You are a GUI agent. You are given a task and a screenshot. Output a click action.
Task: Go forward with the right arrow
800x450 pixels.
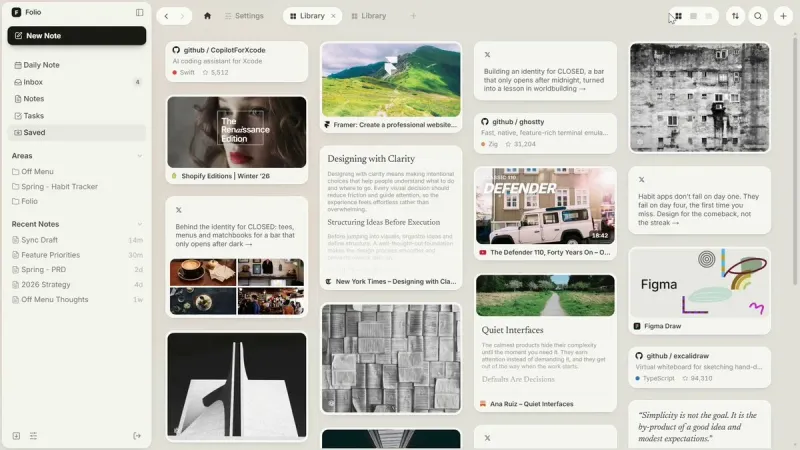pos(182,16)
